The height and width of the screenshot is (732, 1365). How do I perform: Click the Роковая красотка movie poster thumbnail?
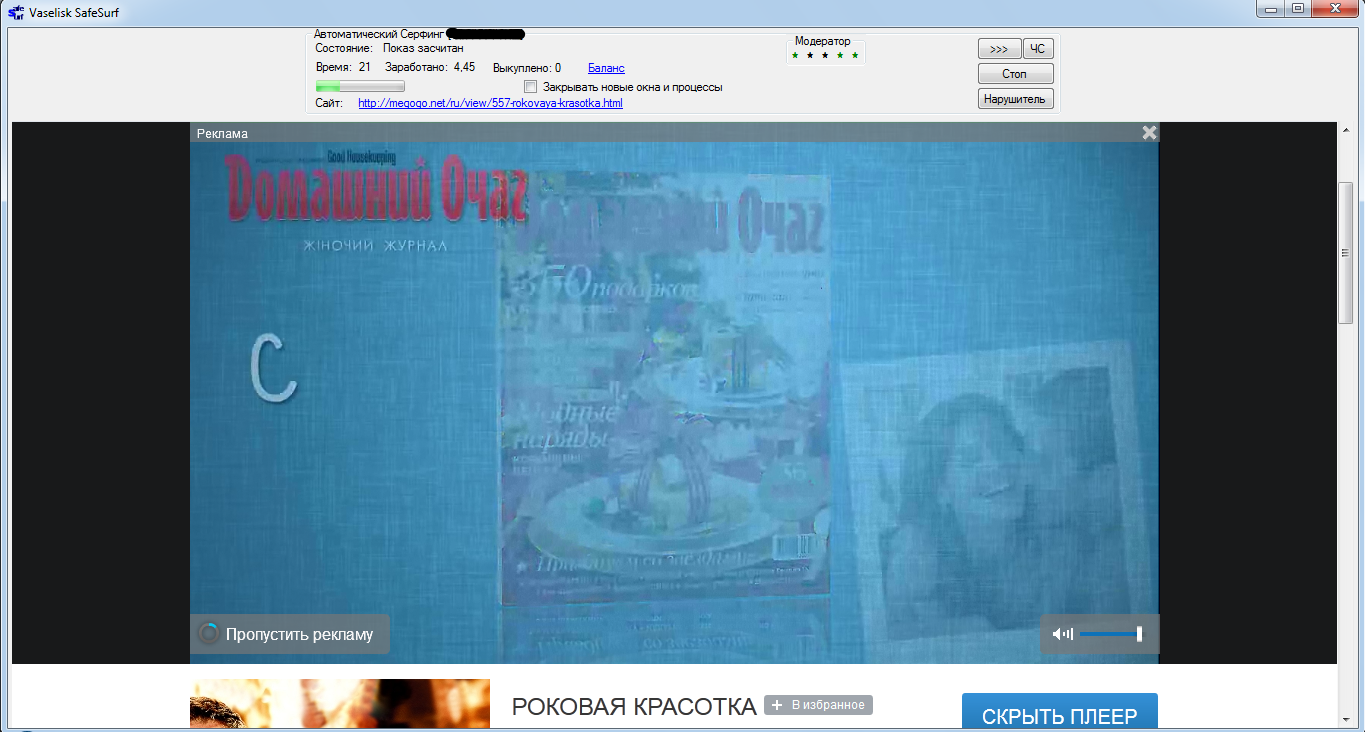coord(340,704)
